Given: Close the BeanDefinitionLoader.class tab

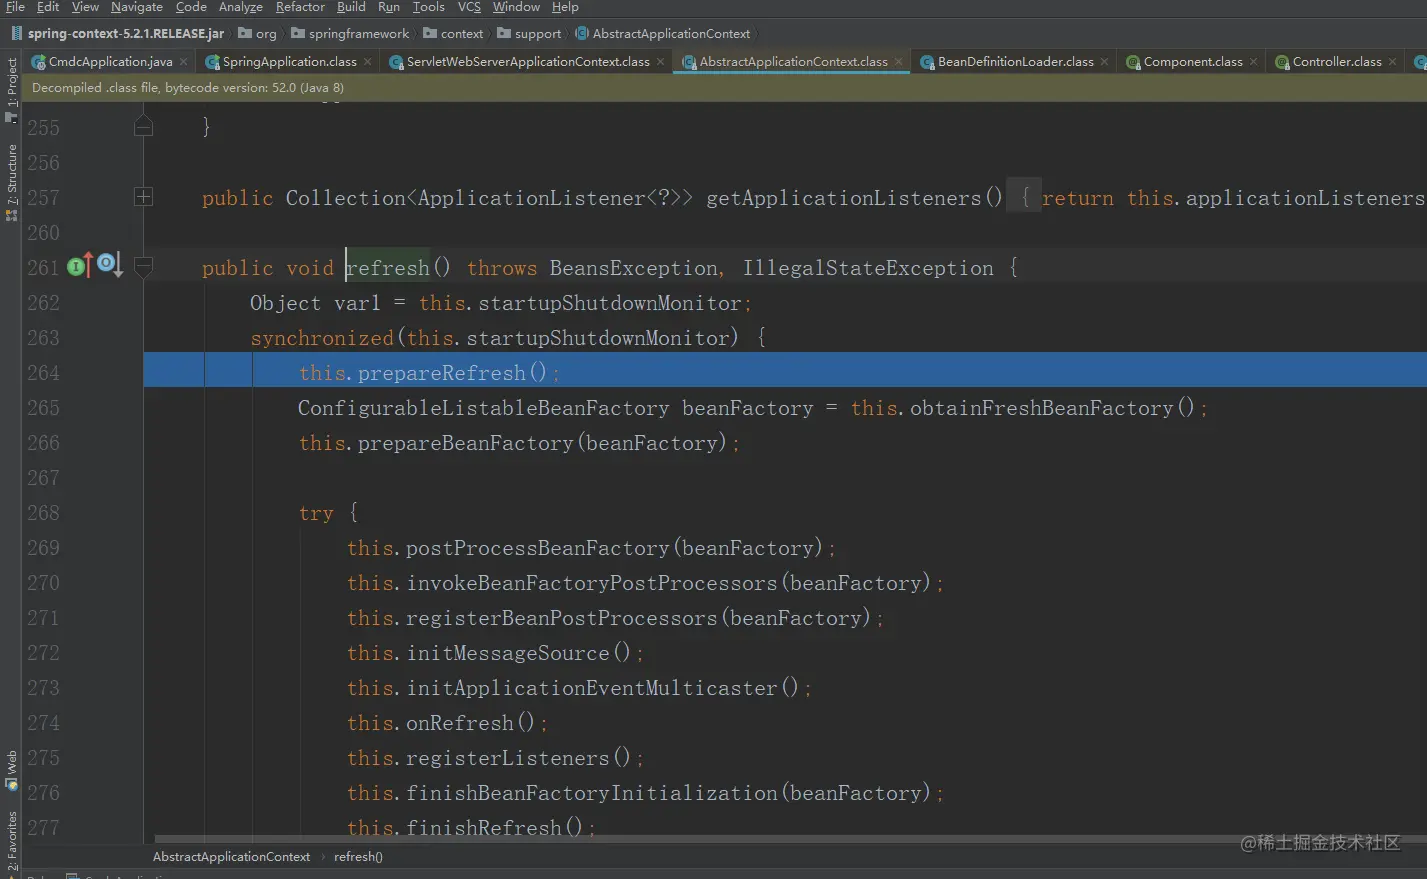Looking at the screenshot, I should pyautogui.click(x=1104, y=62).
